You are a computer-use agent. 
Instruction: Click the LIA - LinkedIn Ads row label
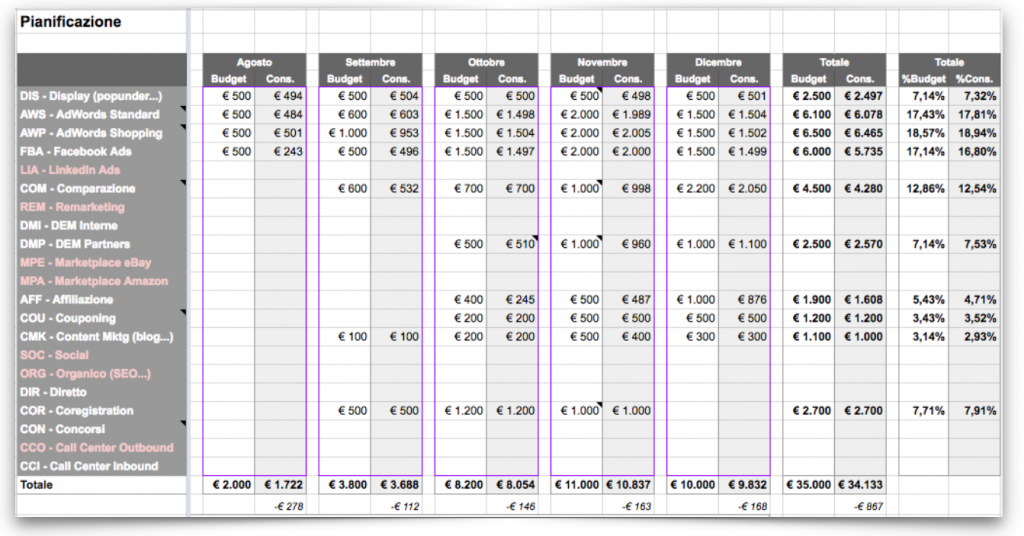[70, 170]
